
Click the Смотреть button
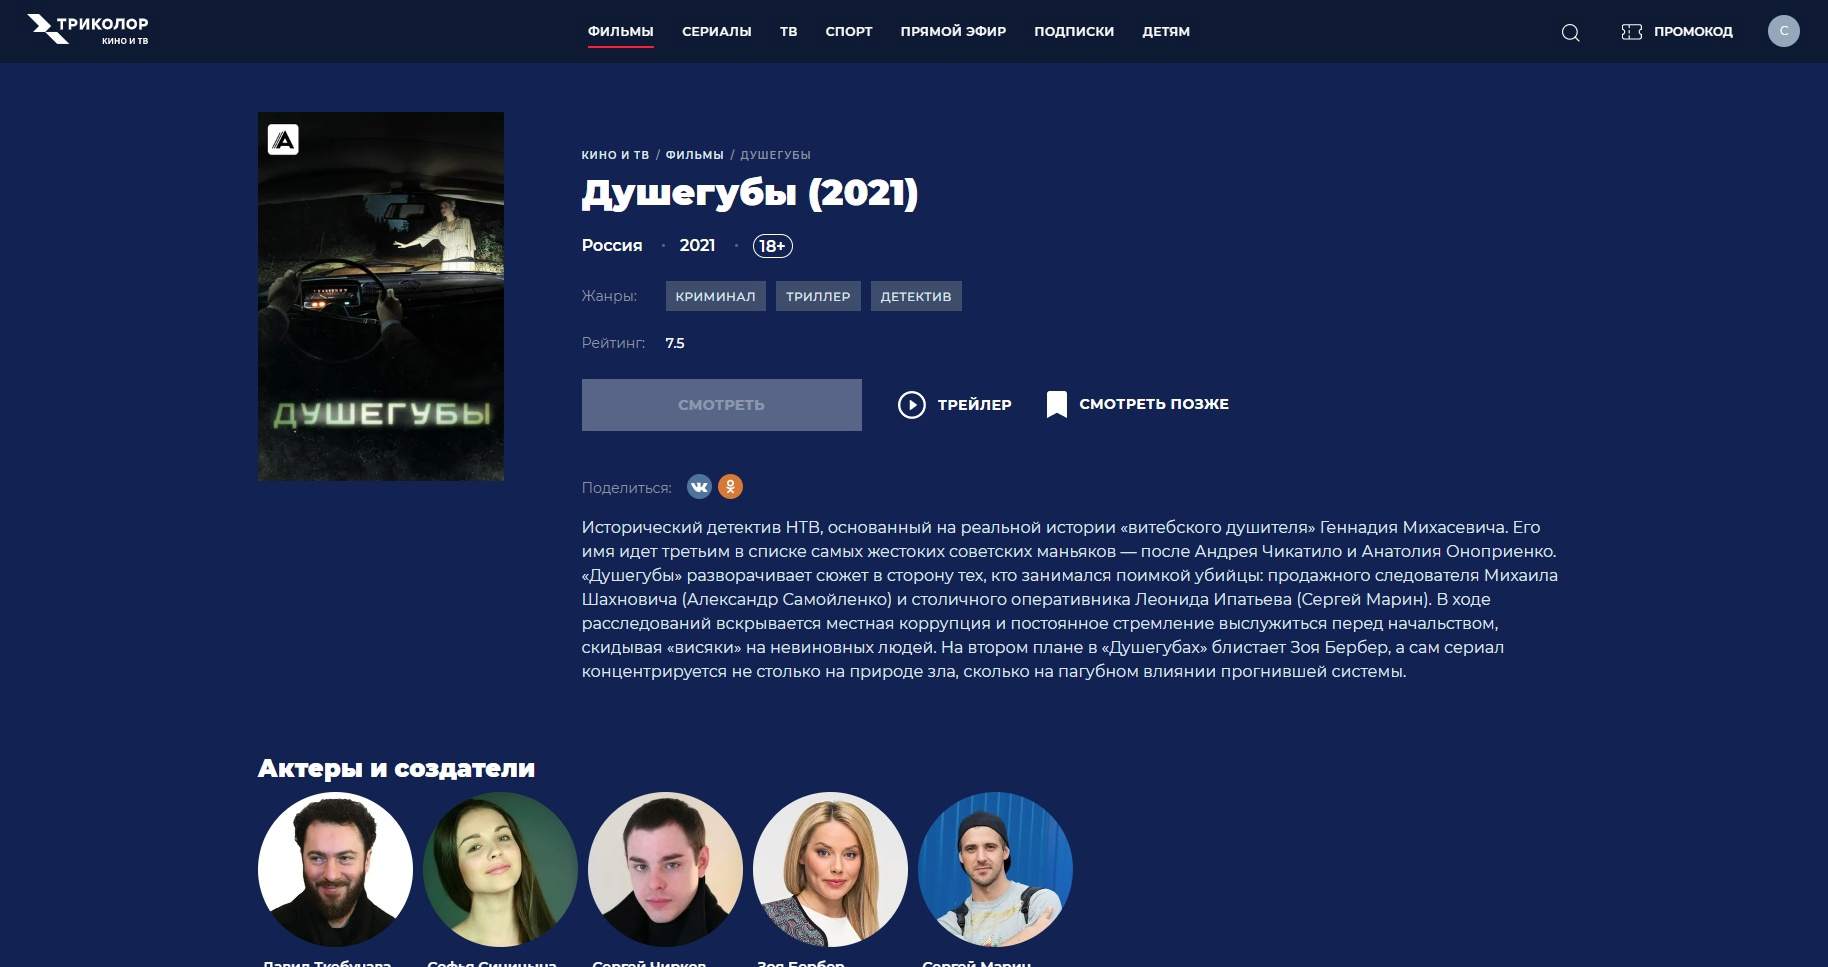pos(722,405)
